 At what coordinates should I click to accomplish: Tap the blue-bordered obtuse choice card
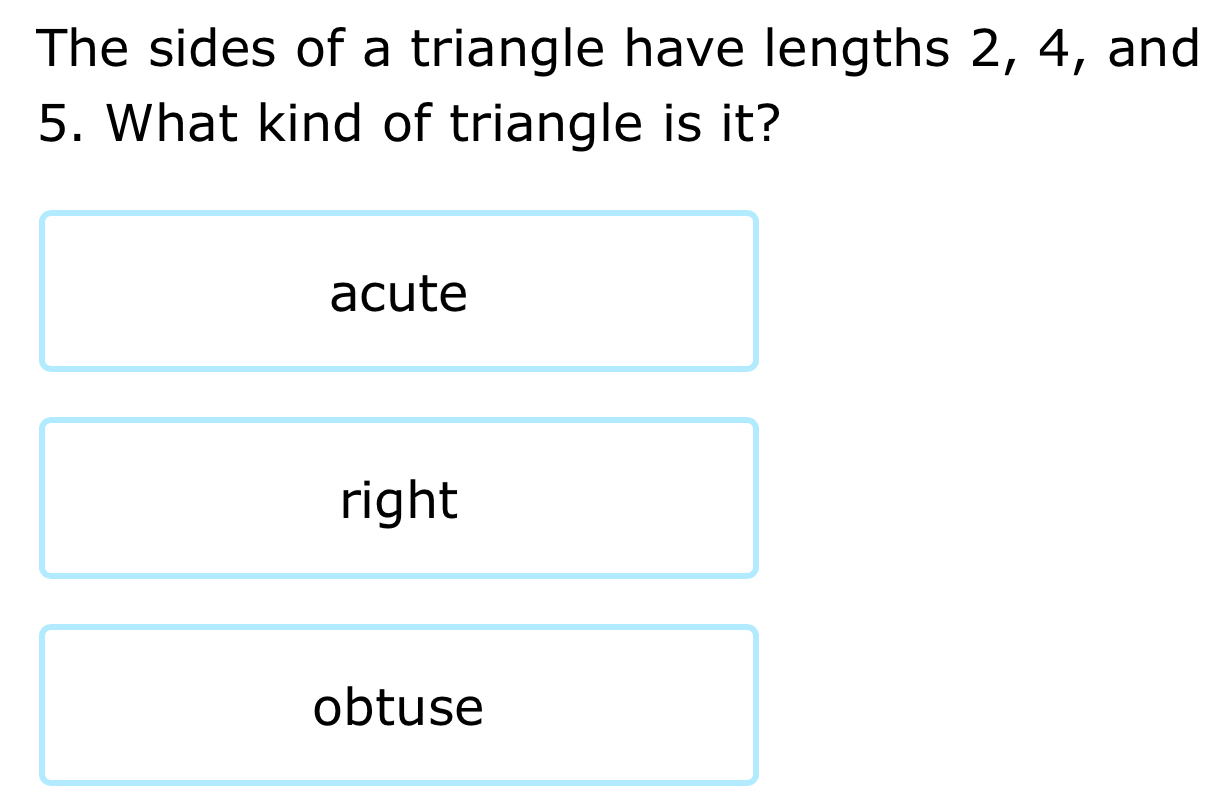click(x=399, y=705)
